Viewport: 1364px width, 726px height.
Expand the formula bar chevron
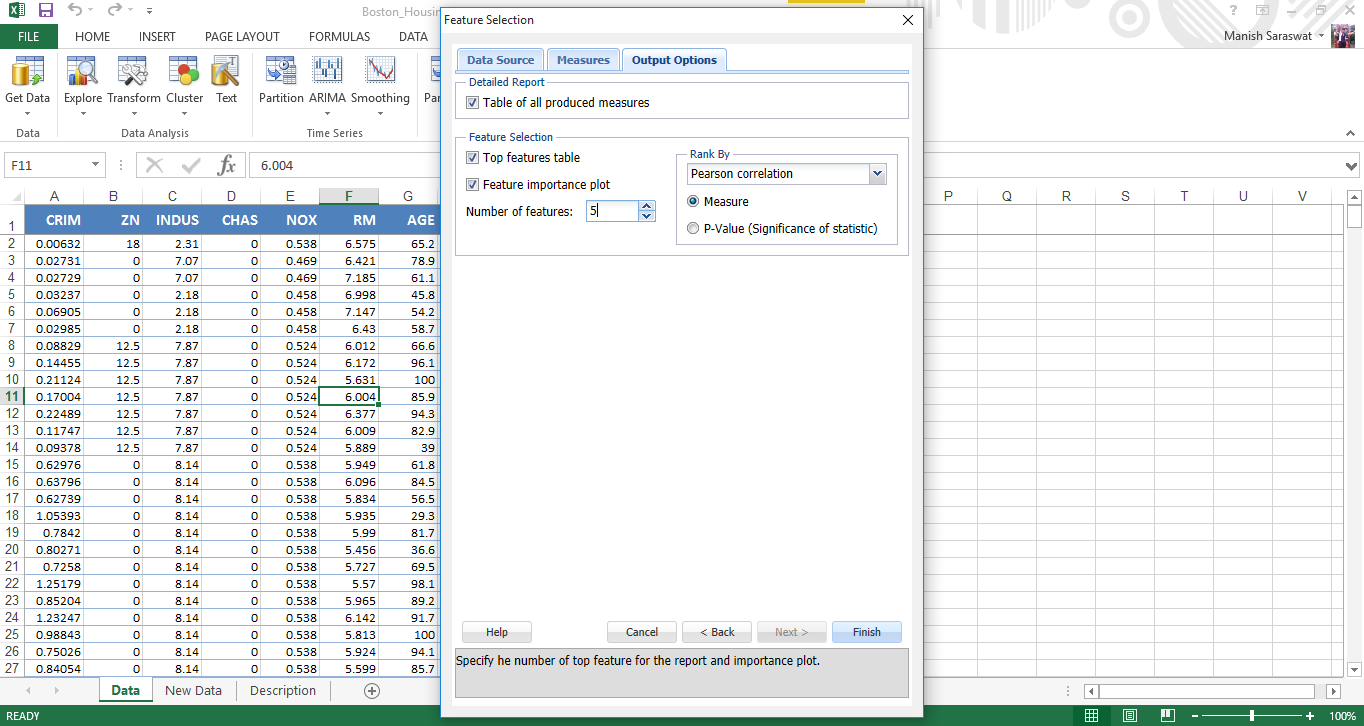(x=1352, y=166)
